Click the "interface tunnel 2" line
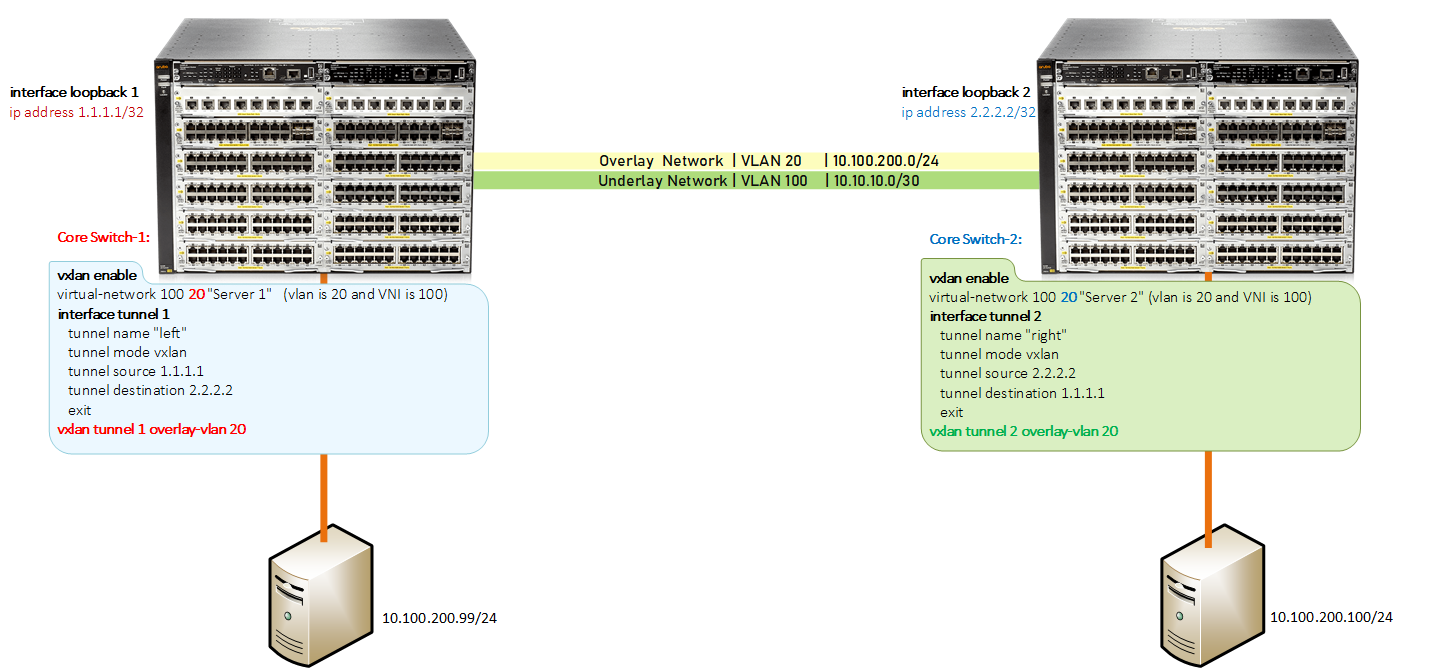Screen dimensions: 1445x668 [x=985, y=316]
